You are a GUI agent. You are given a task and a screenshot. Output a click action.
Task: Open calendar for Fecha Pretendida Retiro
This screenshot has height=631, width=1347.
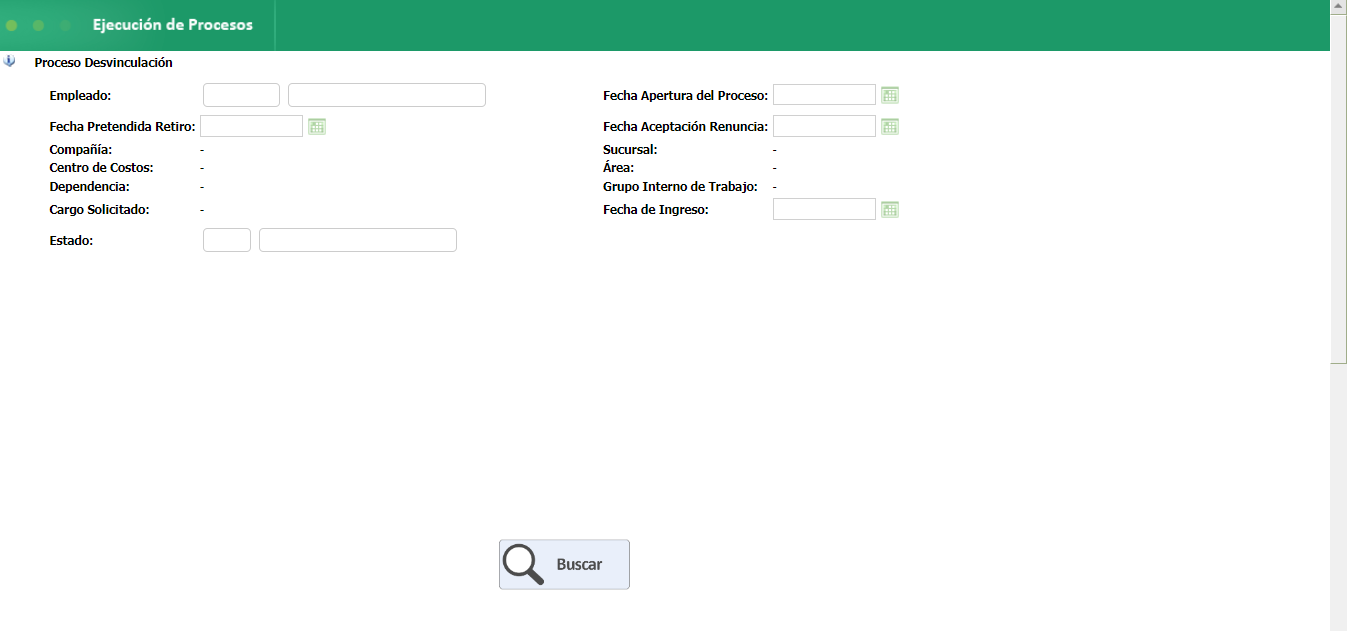click(317, 126)
